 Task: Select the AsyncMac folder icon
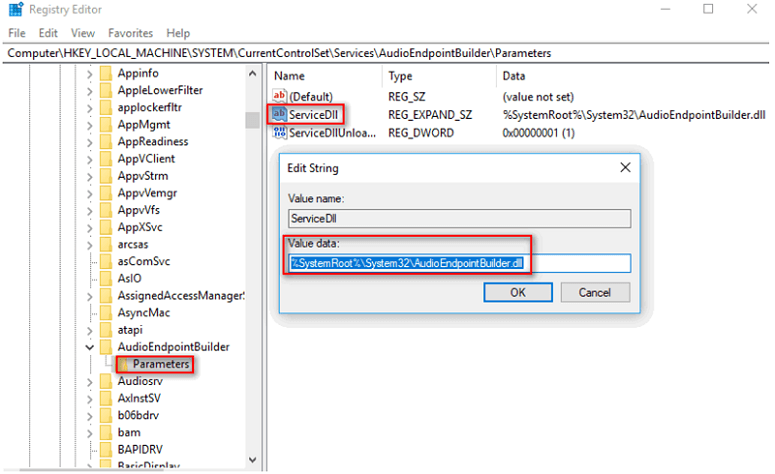pos(106,313)
